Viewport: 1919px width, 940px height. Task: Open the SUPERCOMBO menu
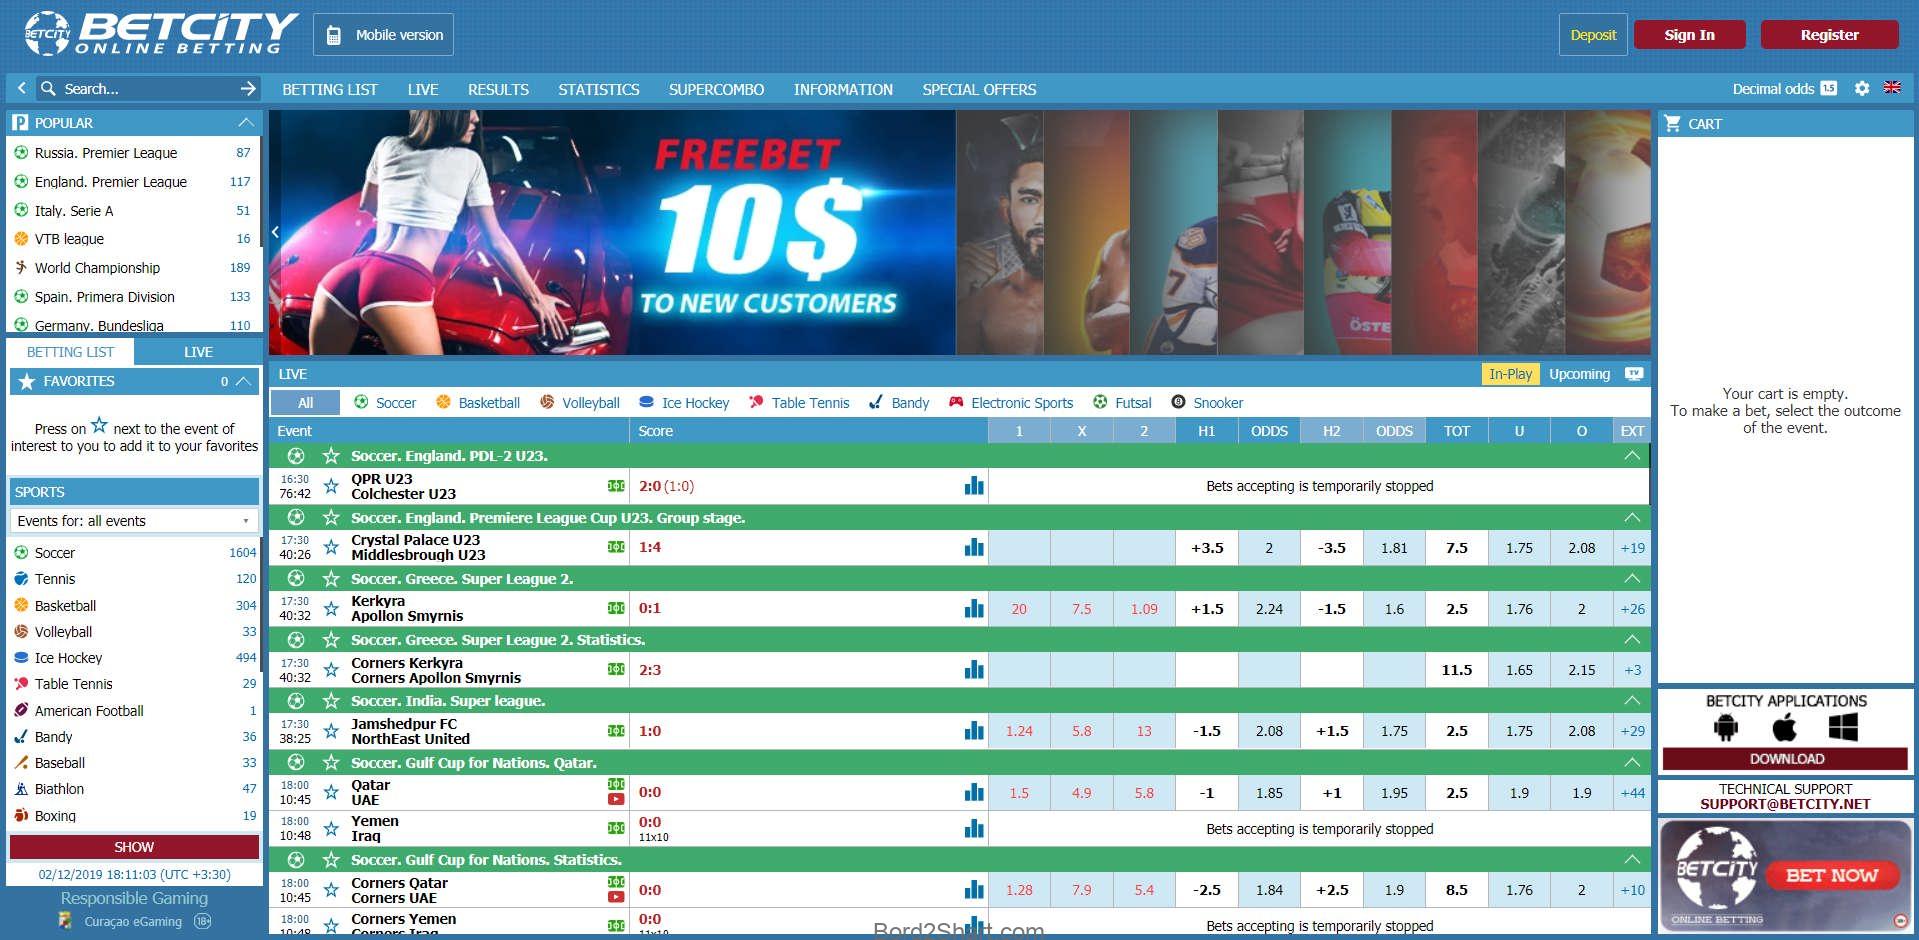point(716,89)
